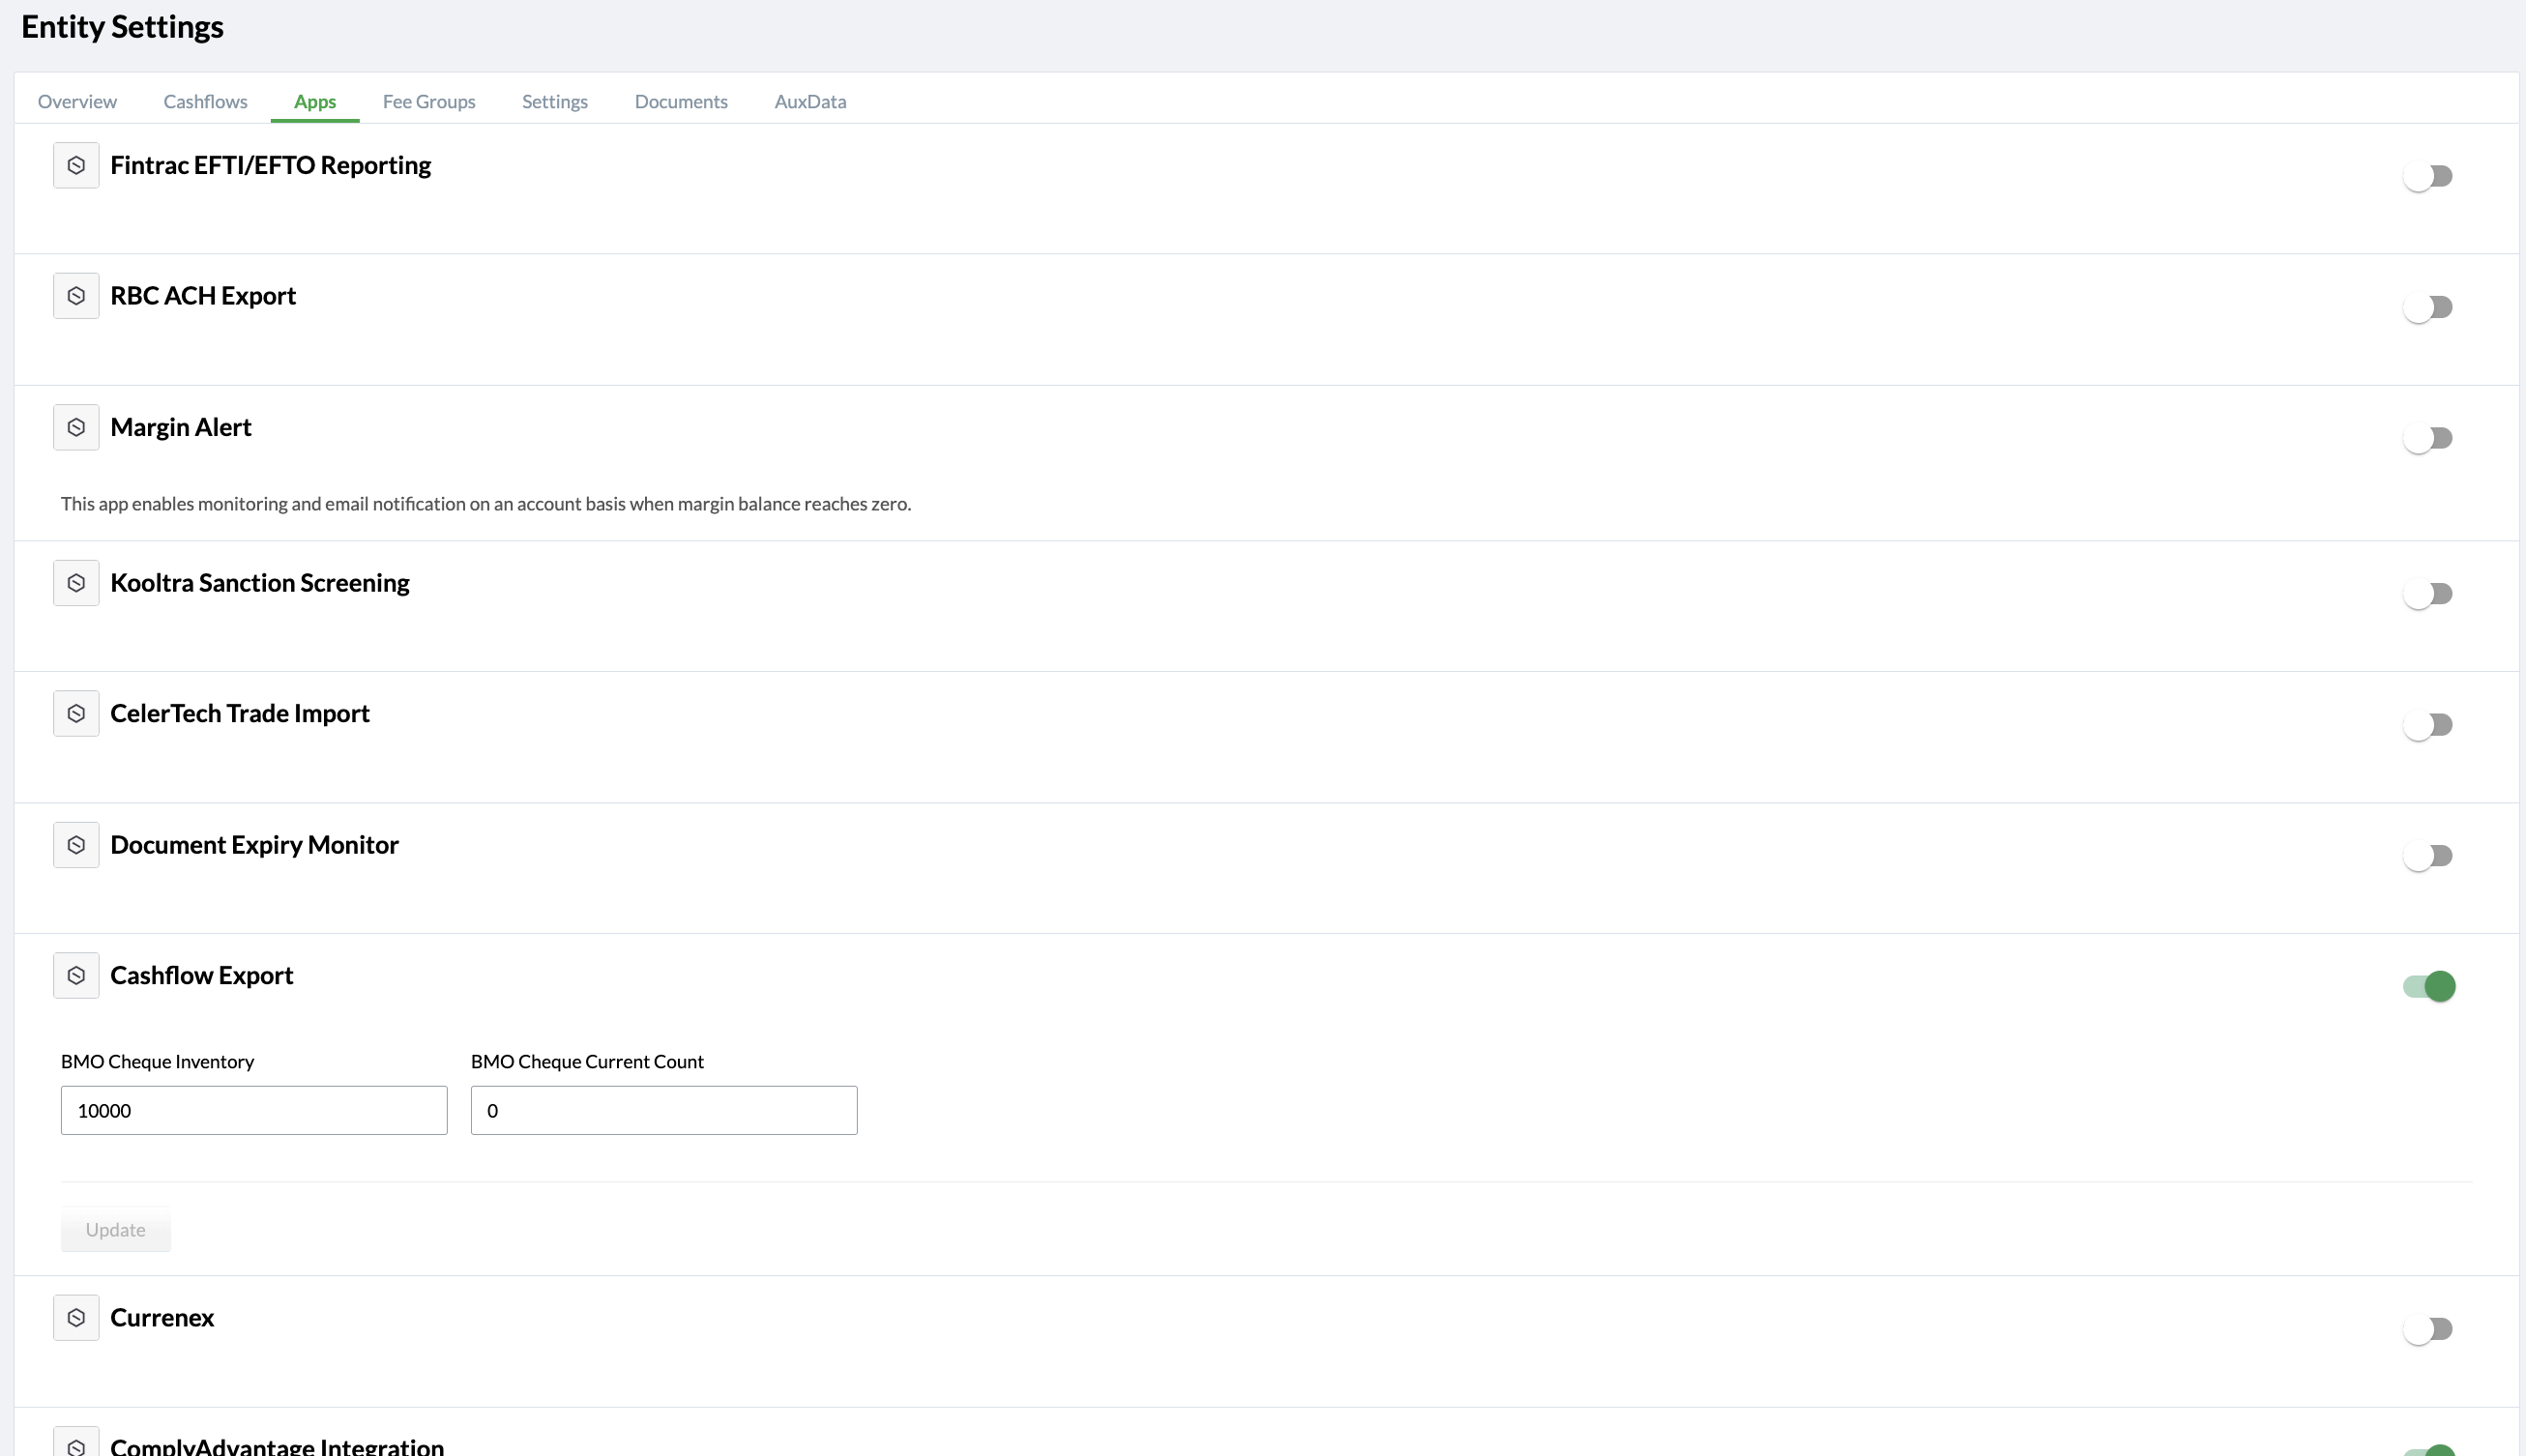
Task: Click the Currenex app icon
Action: 76,1318
